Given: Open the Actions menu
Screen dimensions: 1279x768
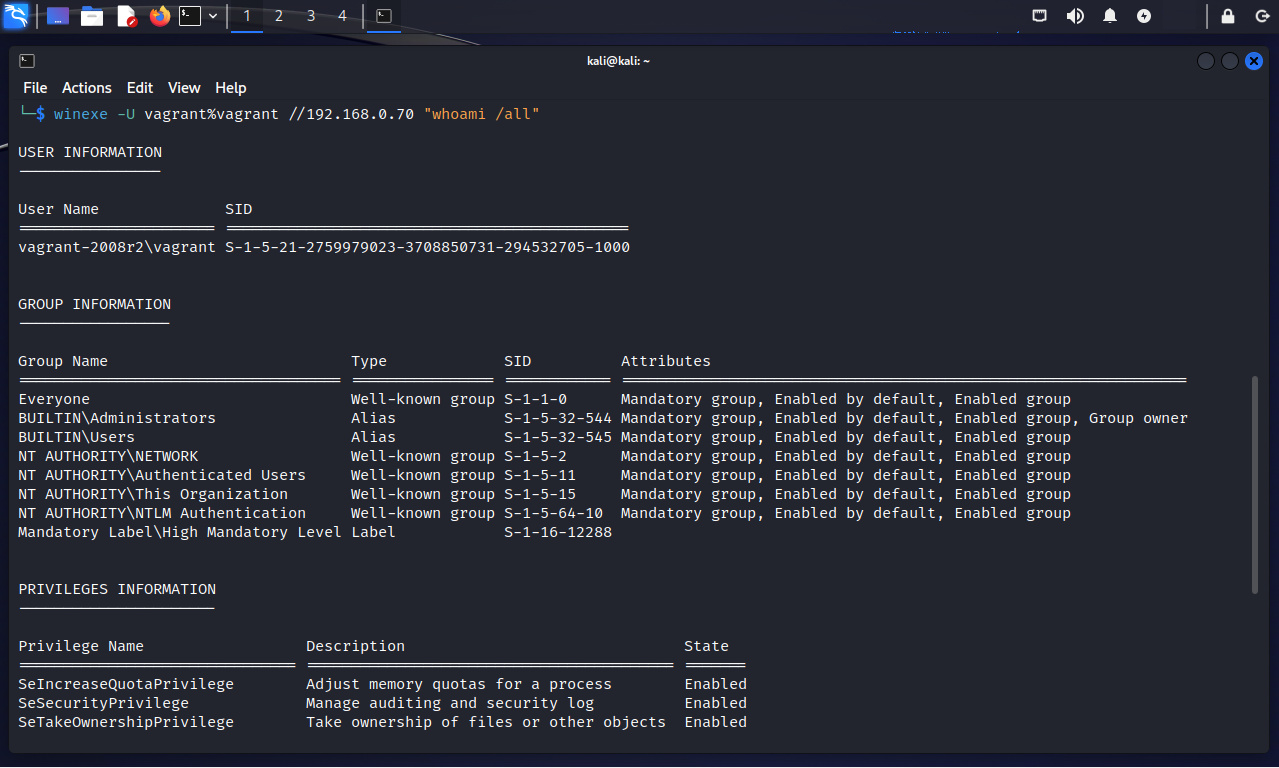Looking at the screenshot, I should (x=87, y=88).
